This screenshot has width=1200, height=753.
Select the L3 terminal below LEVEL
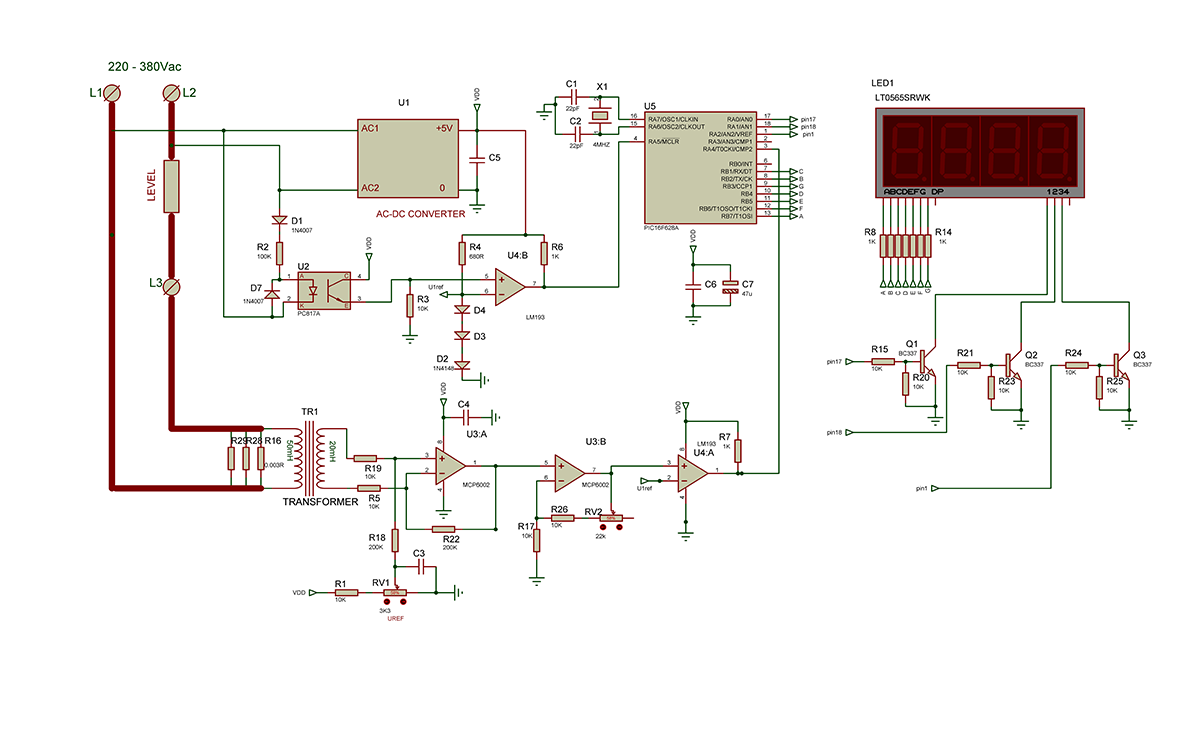[x=171, y=286]
